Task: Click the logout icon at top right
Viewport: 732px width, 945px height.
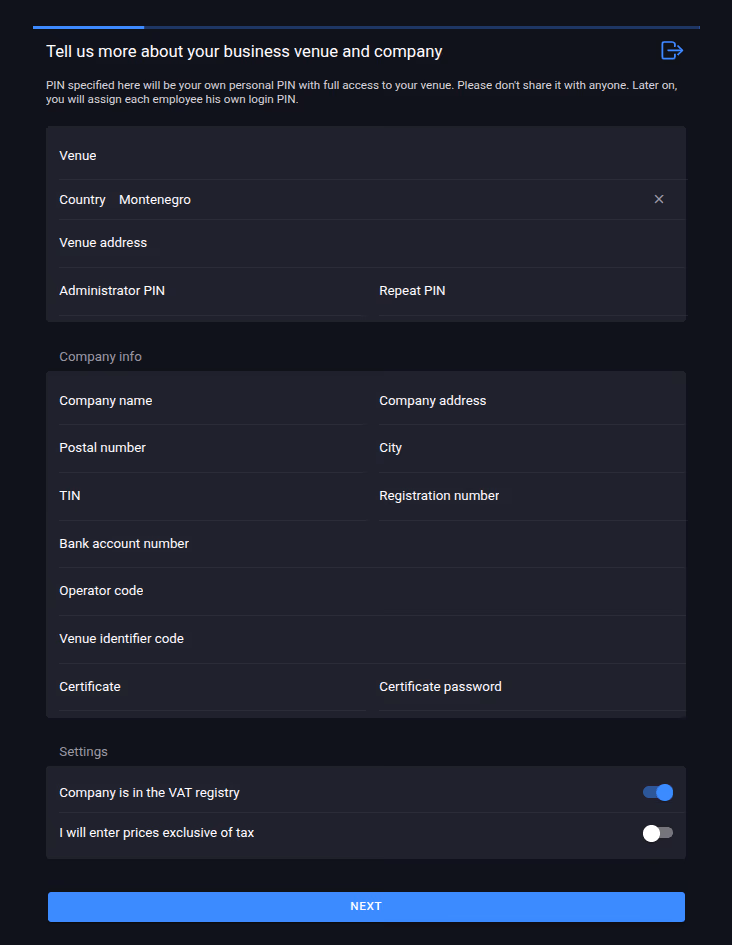Action: point(672,51)
